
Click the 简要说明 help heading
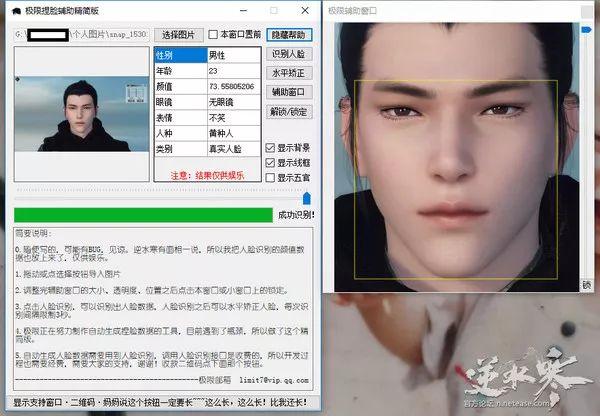click(33, 233)
